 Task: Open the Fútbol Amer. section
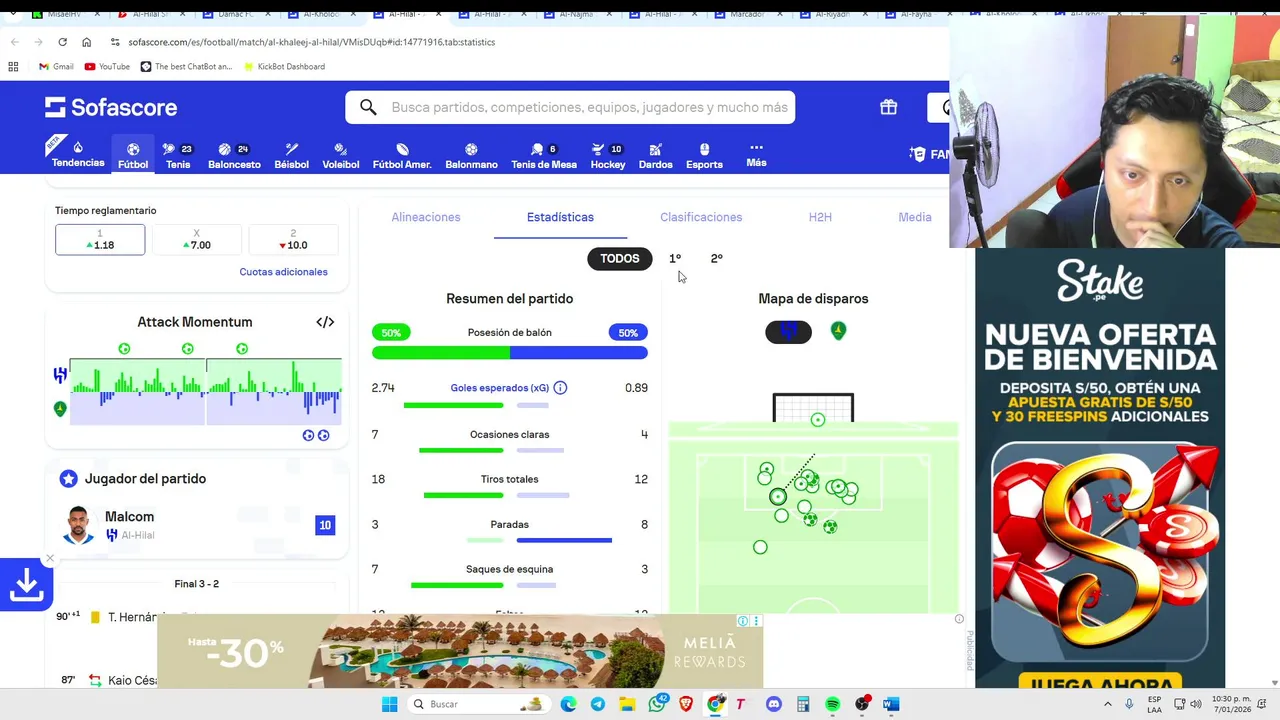[402, 155]
